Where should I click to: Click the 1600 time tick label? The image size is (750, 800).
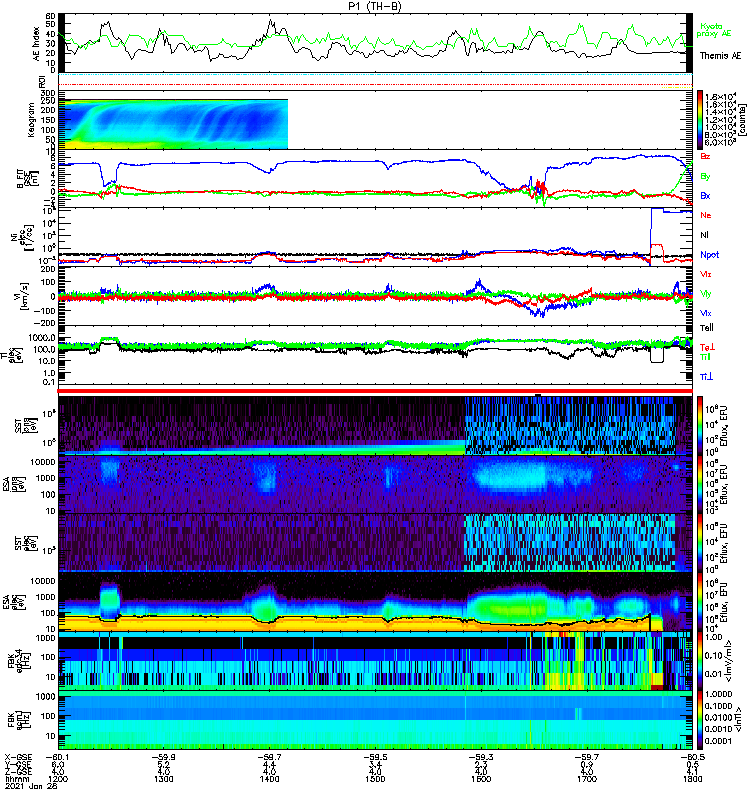point(481,779)
